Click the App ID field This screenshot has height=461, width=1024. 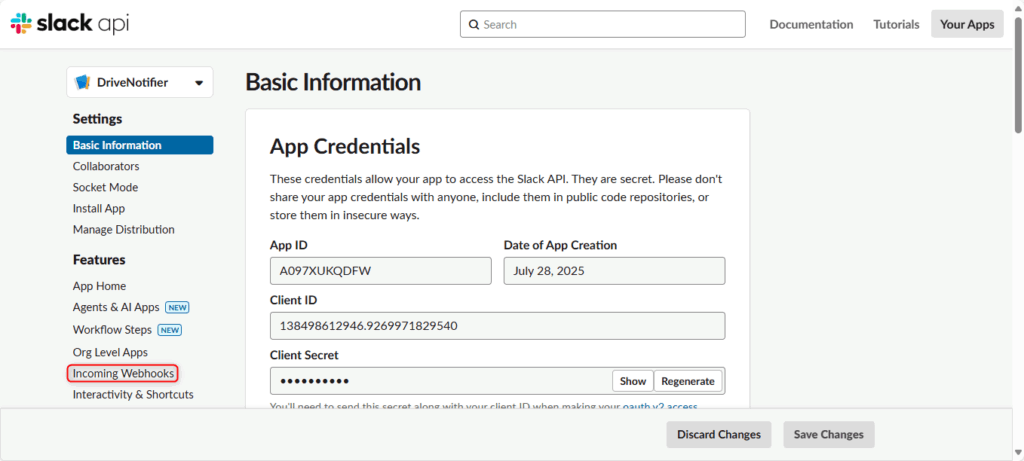tap(381, 271)
